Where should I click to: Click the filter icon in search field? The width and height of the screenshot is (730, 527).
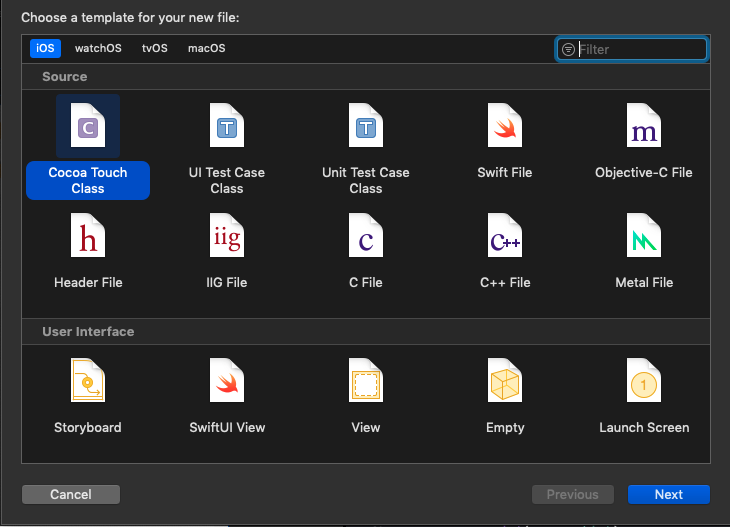coord(568,49)
